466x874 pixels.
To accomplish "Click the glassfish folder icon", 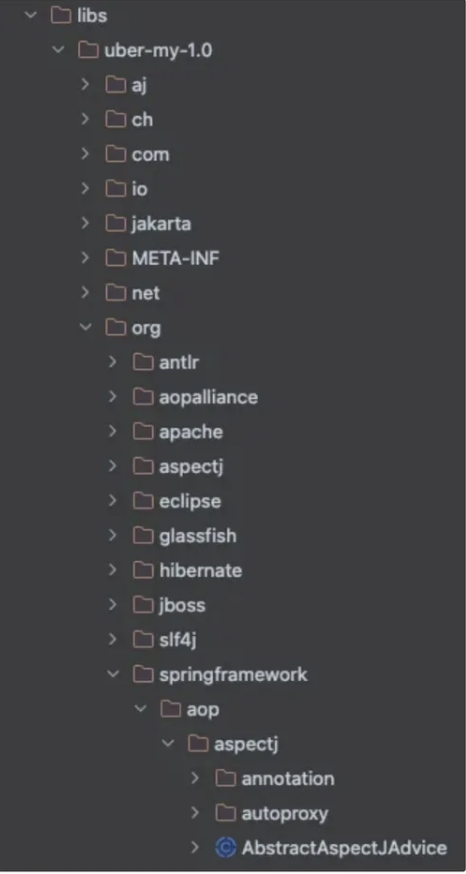I will (143, 536).
